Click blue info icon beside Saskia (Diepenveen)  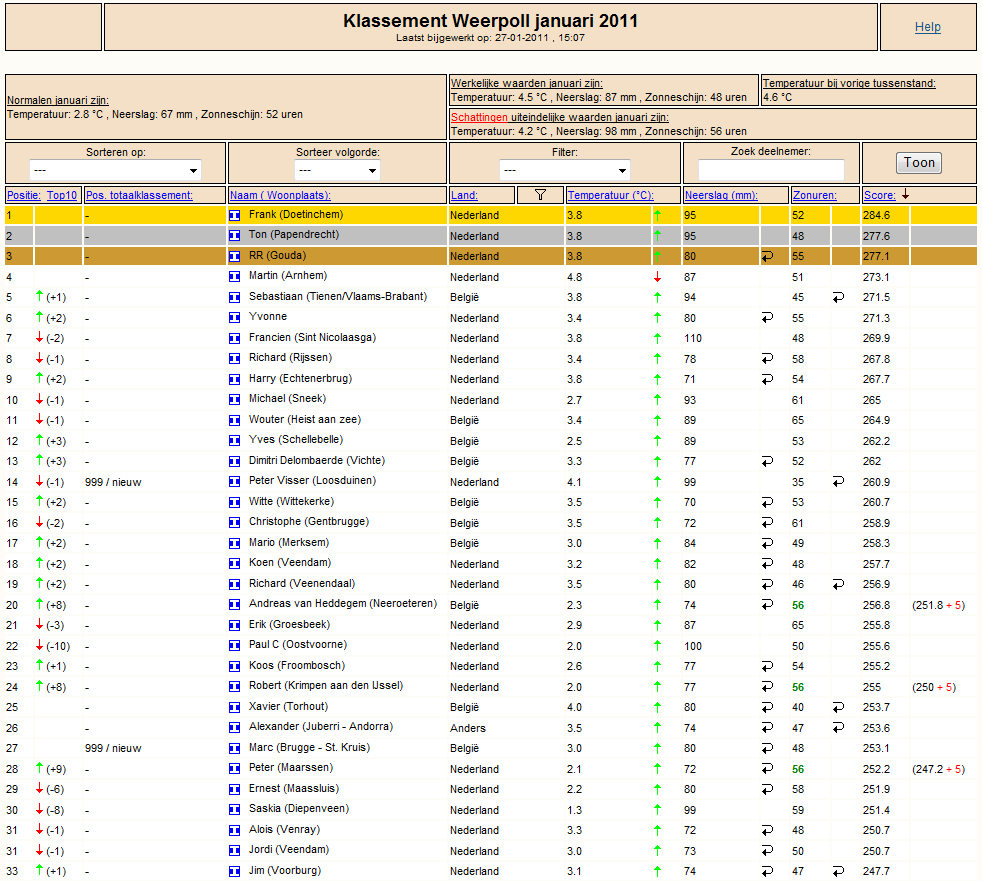pos(235,810)
